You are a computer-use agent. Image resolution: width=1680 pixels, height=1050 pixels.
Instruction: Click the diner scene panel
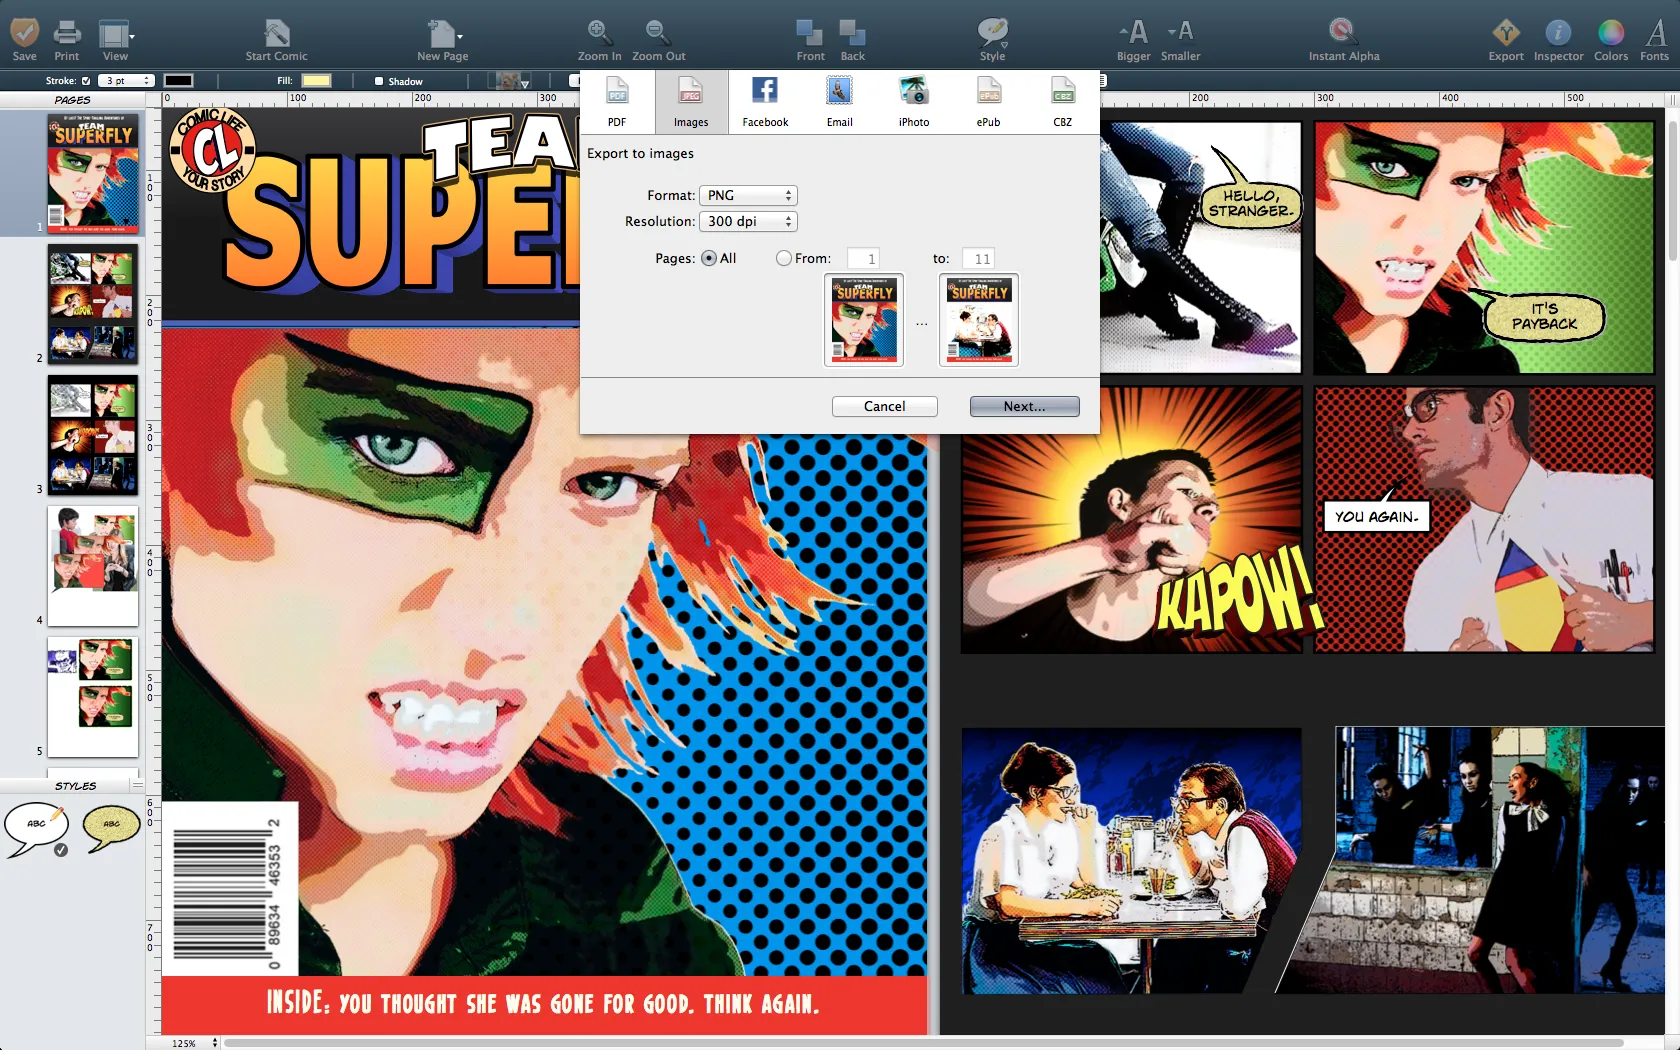(x=1131, y=860)
